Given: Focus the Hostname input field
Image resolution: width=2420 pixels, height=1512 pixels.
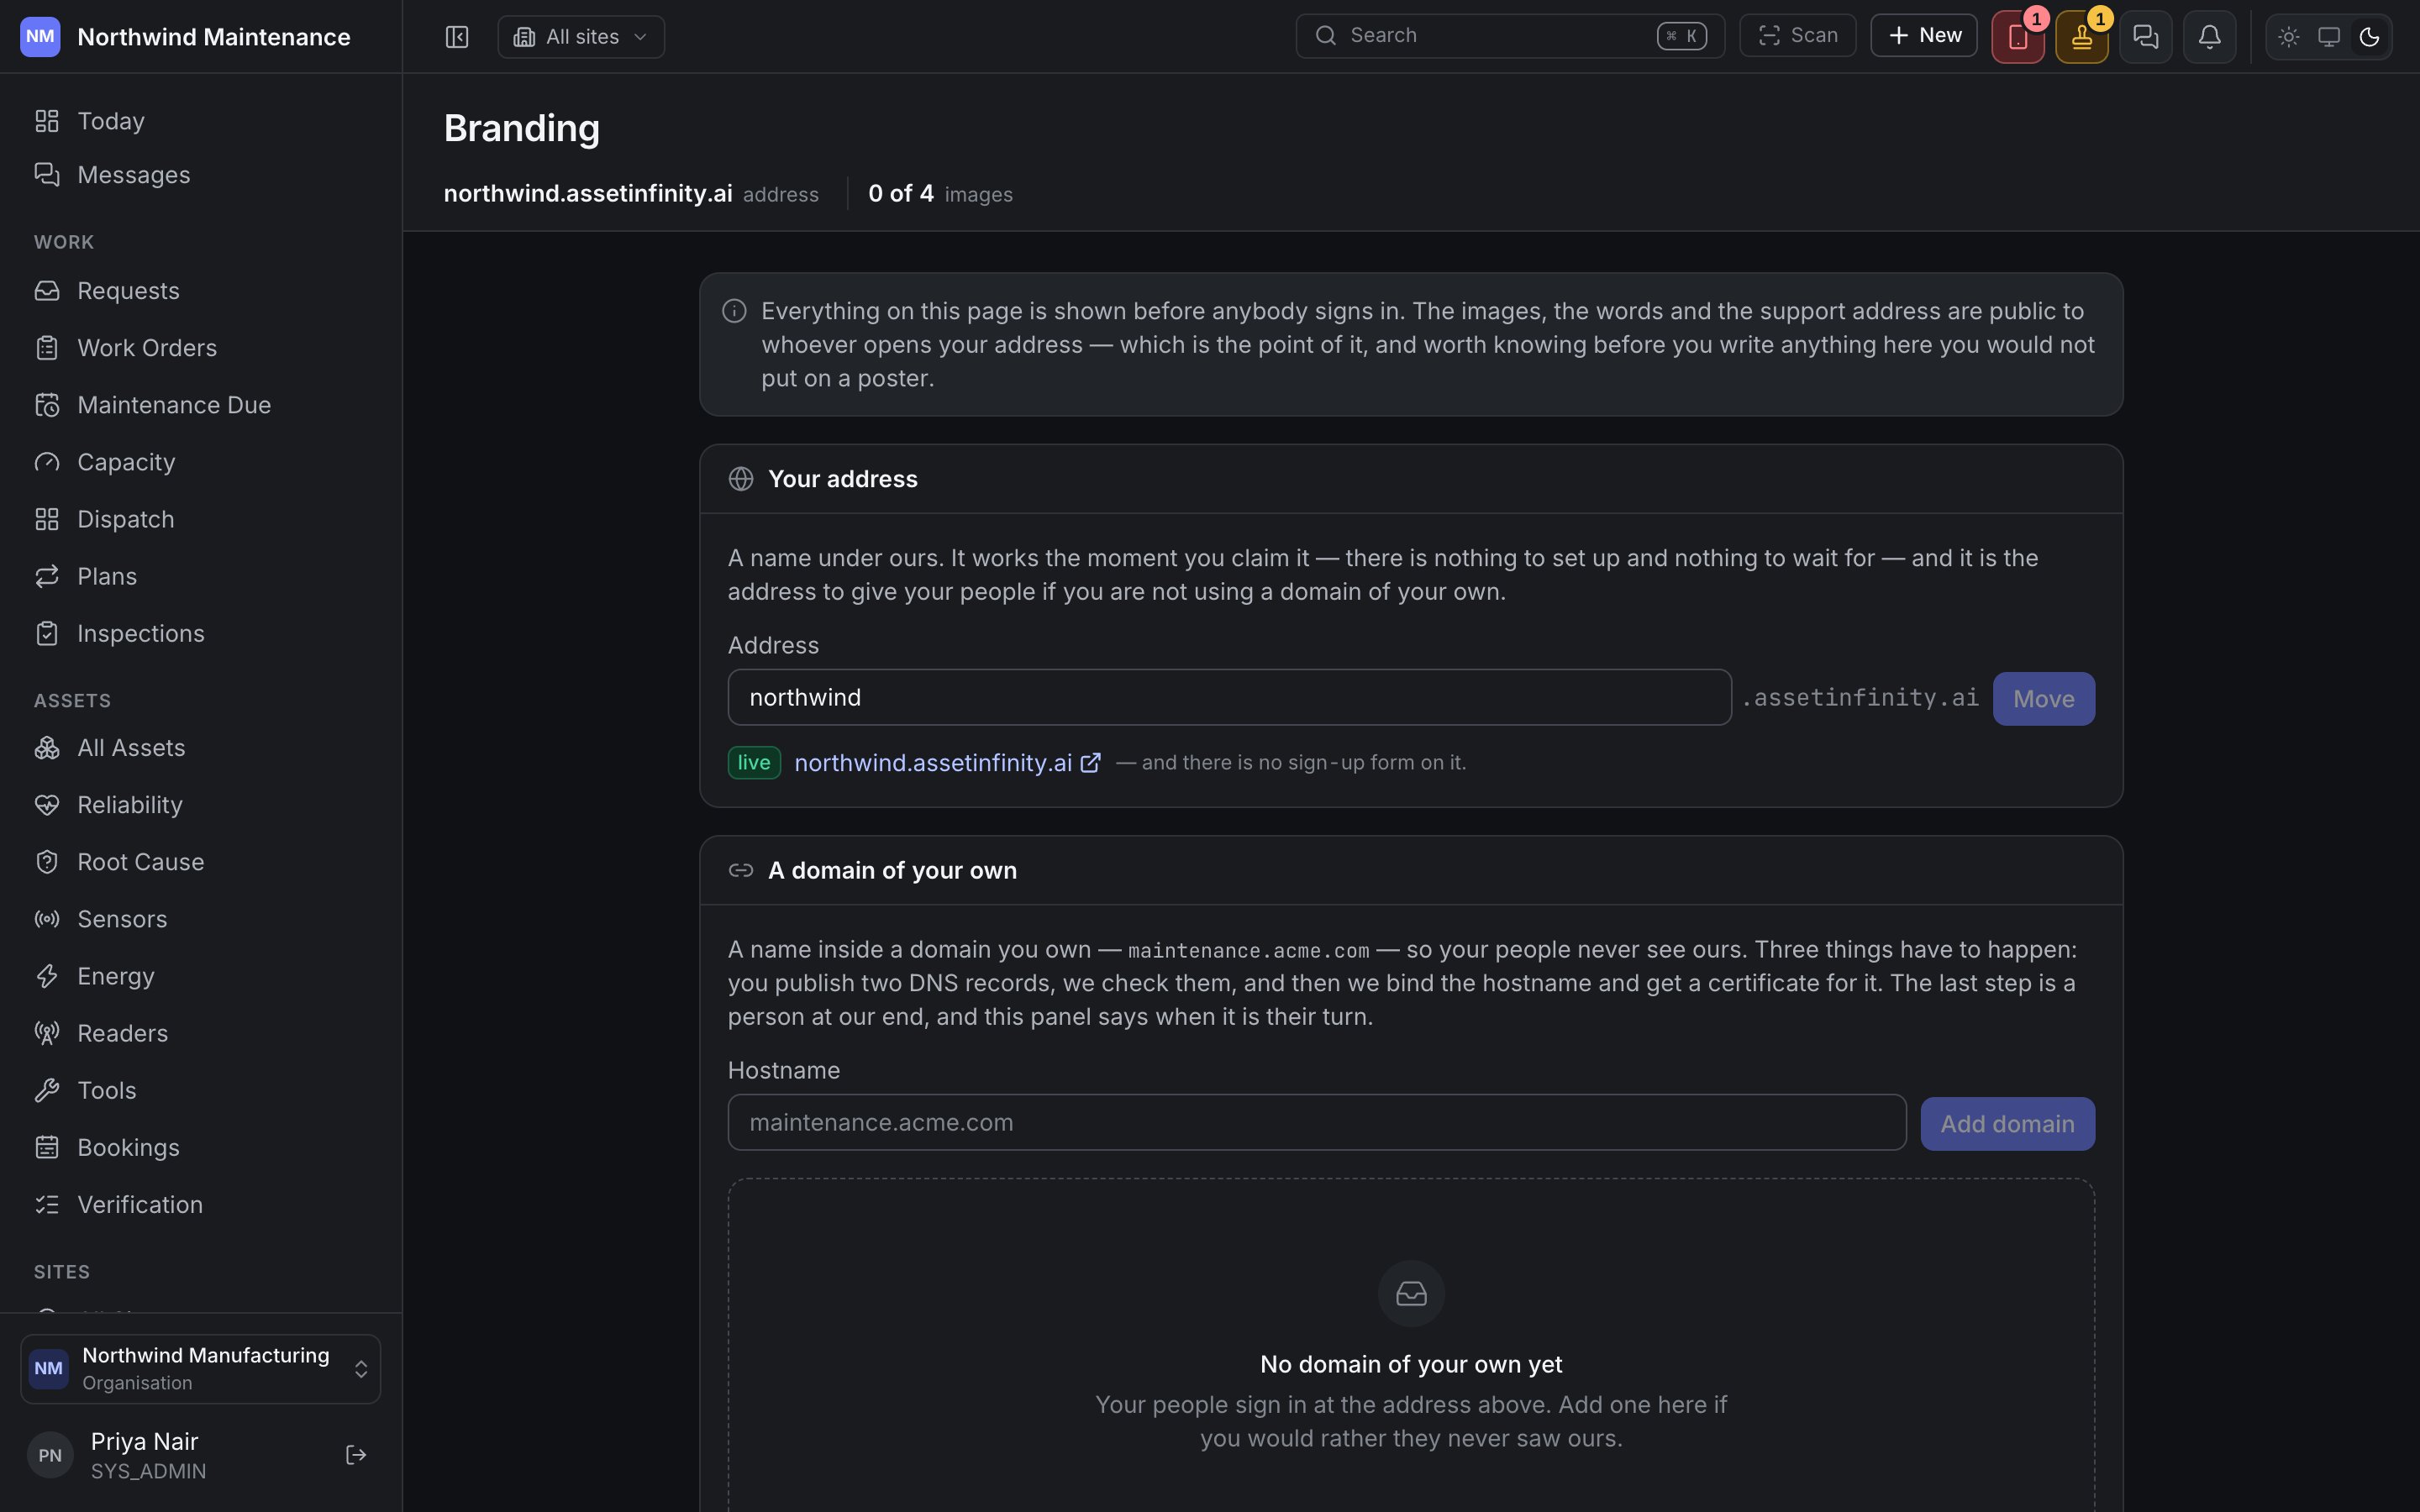Looking at the screenshot, I should 1316,1122.
